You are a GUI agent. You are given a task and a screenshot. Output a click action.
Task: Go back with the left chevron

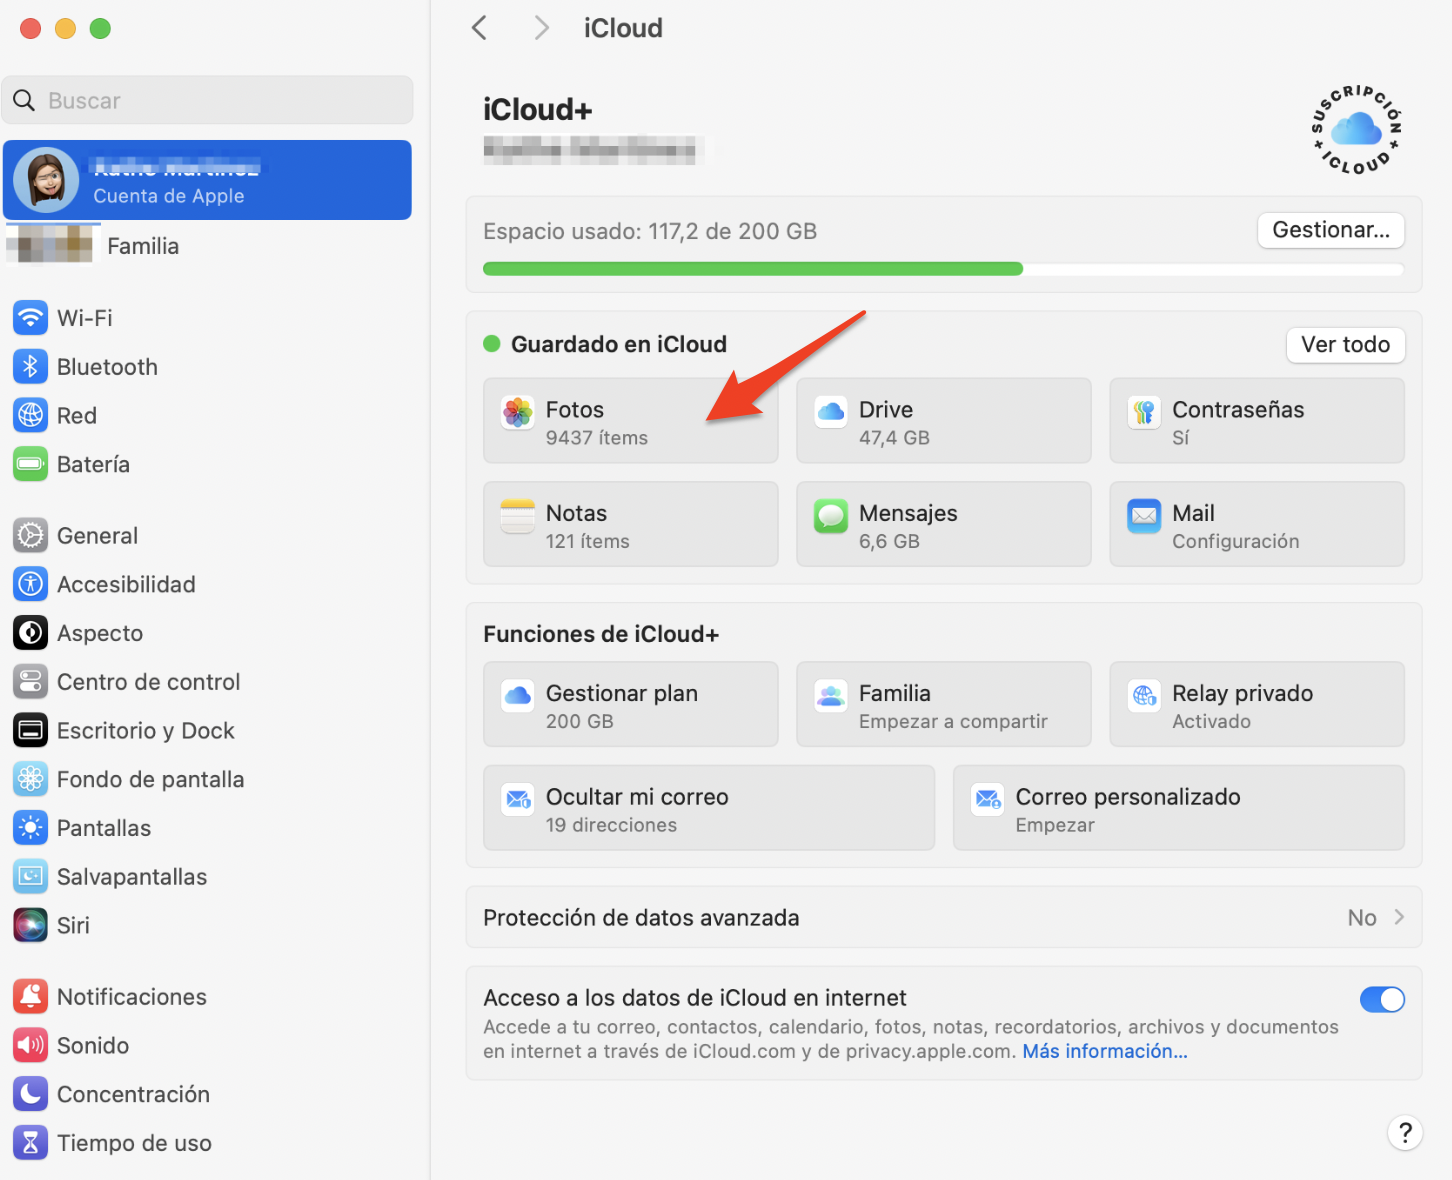pos(480,28)
